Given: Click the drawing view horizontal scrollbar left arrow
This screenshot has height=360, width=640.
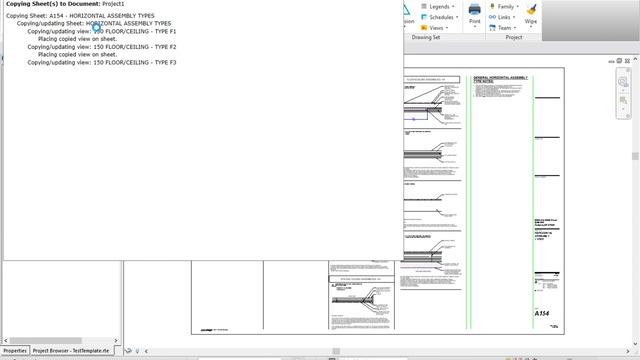Looking at the screenshot, I should click(147, 351).
